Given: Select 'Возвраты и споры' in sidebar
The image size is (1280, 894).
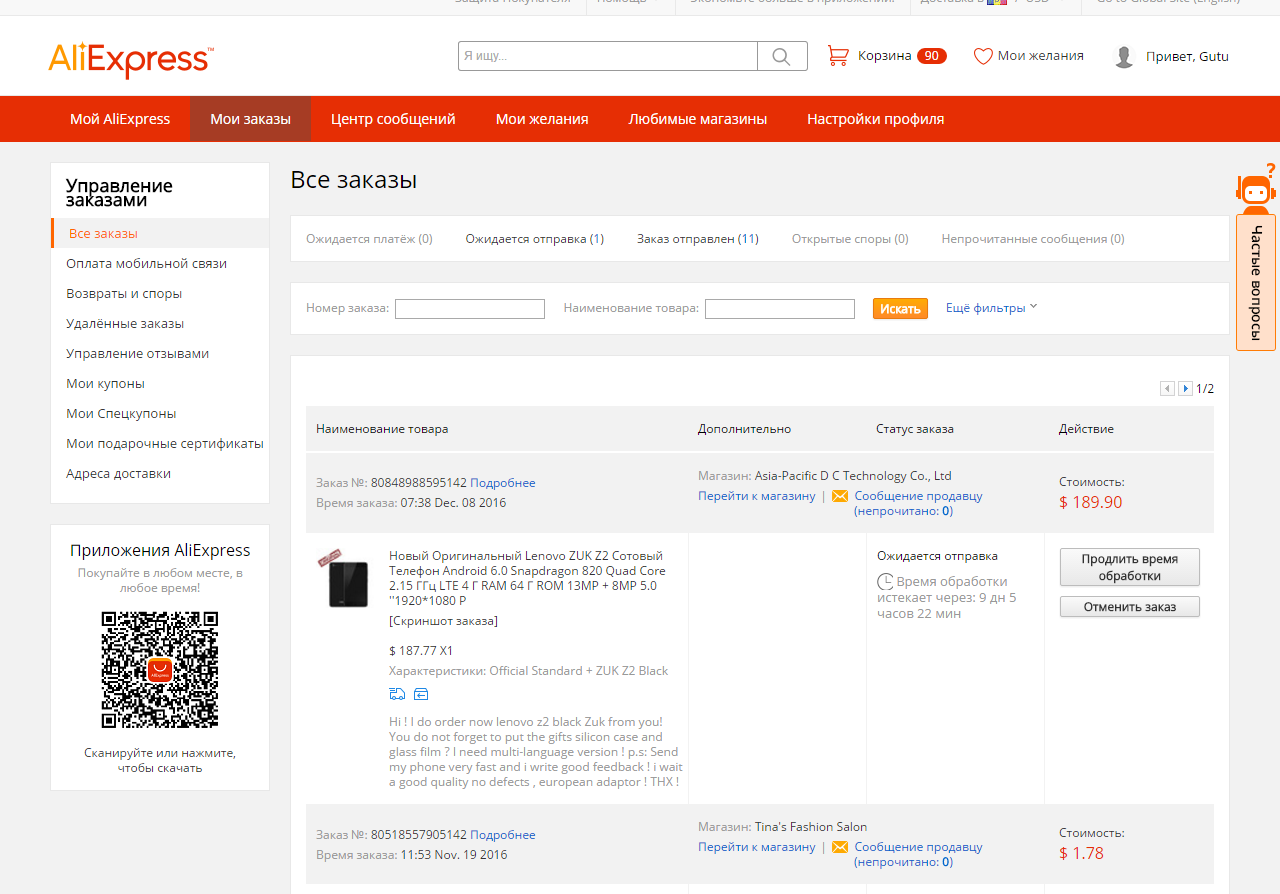Looking at the screenshot, I should (124, 294).
